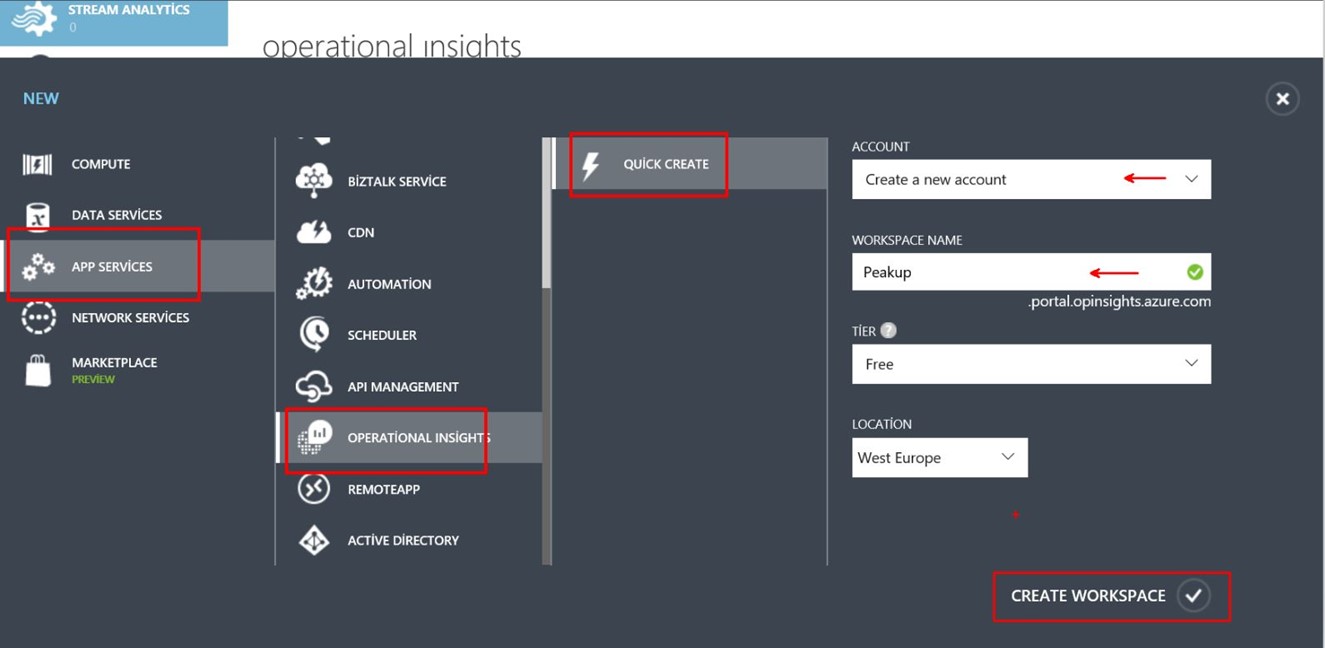Click the Tier help question mark icon
This screenshot has height=648, width=1325.
(888, 331)
